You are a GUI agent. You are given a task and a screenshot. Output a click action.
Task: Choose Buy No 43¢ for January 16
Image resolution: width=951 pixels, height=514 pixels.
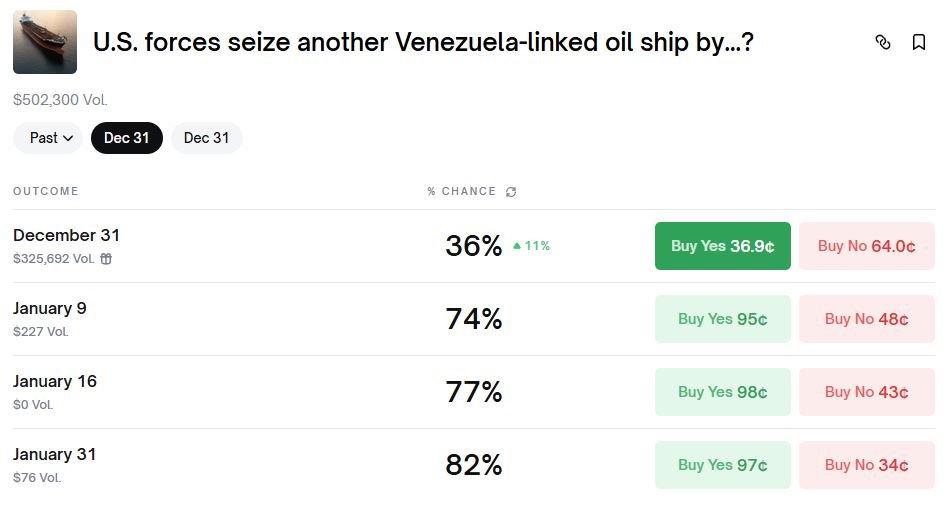click(866, 392)
